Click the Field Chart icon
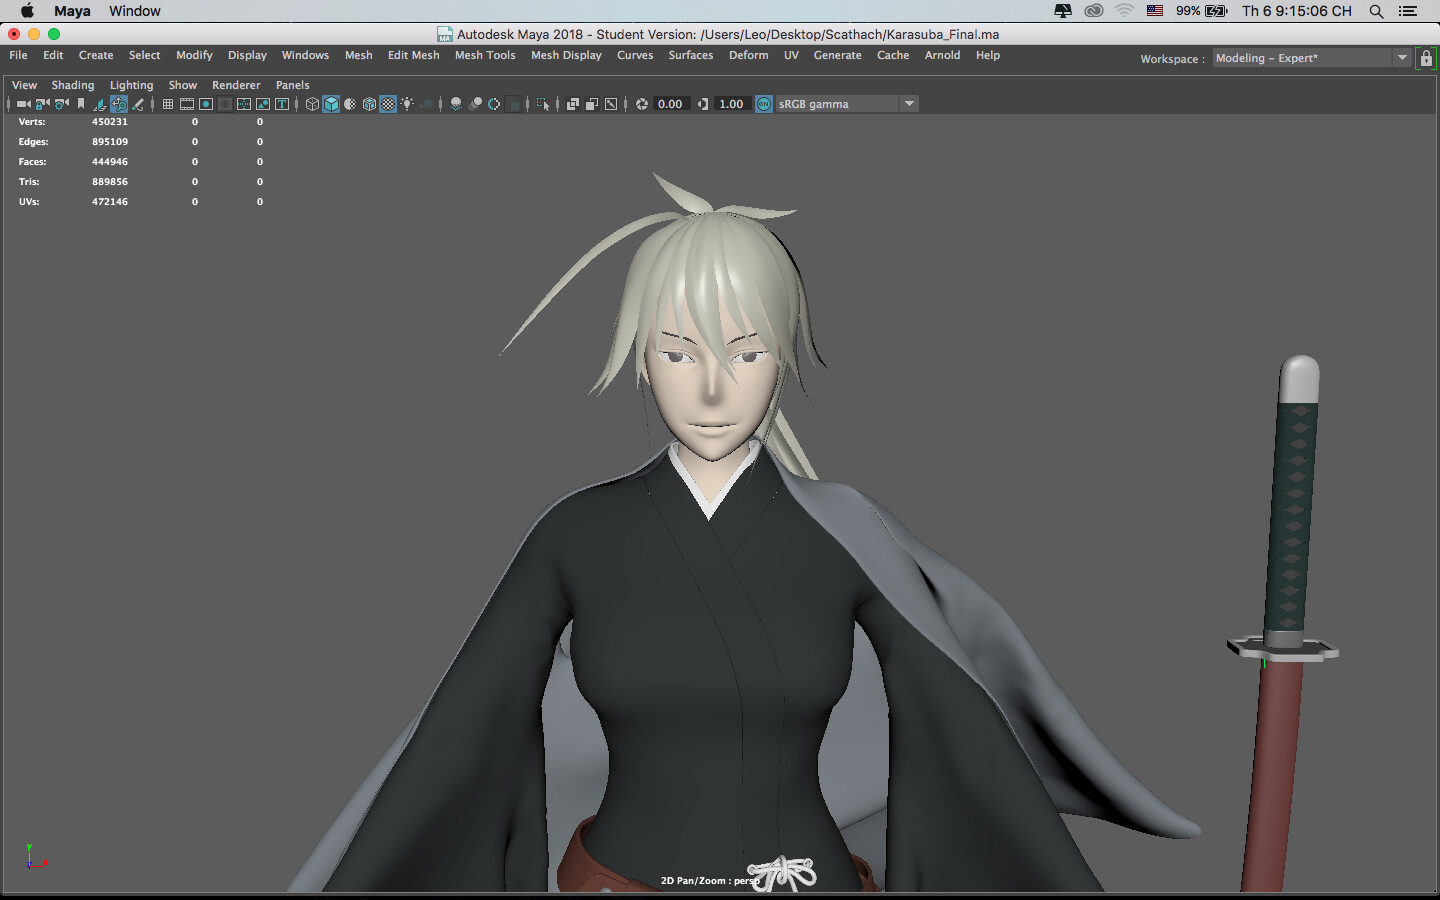 (244, 104)
